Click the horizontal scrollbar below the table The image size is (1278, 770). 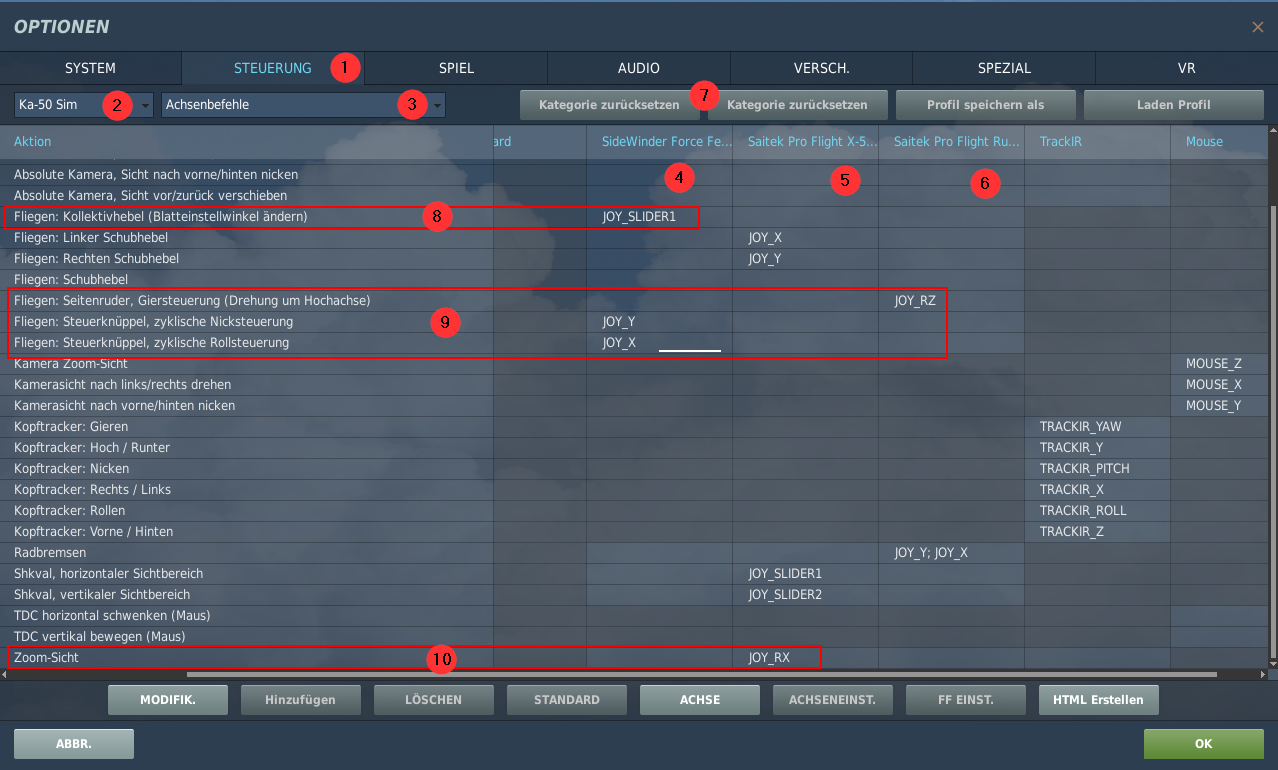pyautogui.click(x=700, y=675)
